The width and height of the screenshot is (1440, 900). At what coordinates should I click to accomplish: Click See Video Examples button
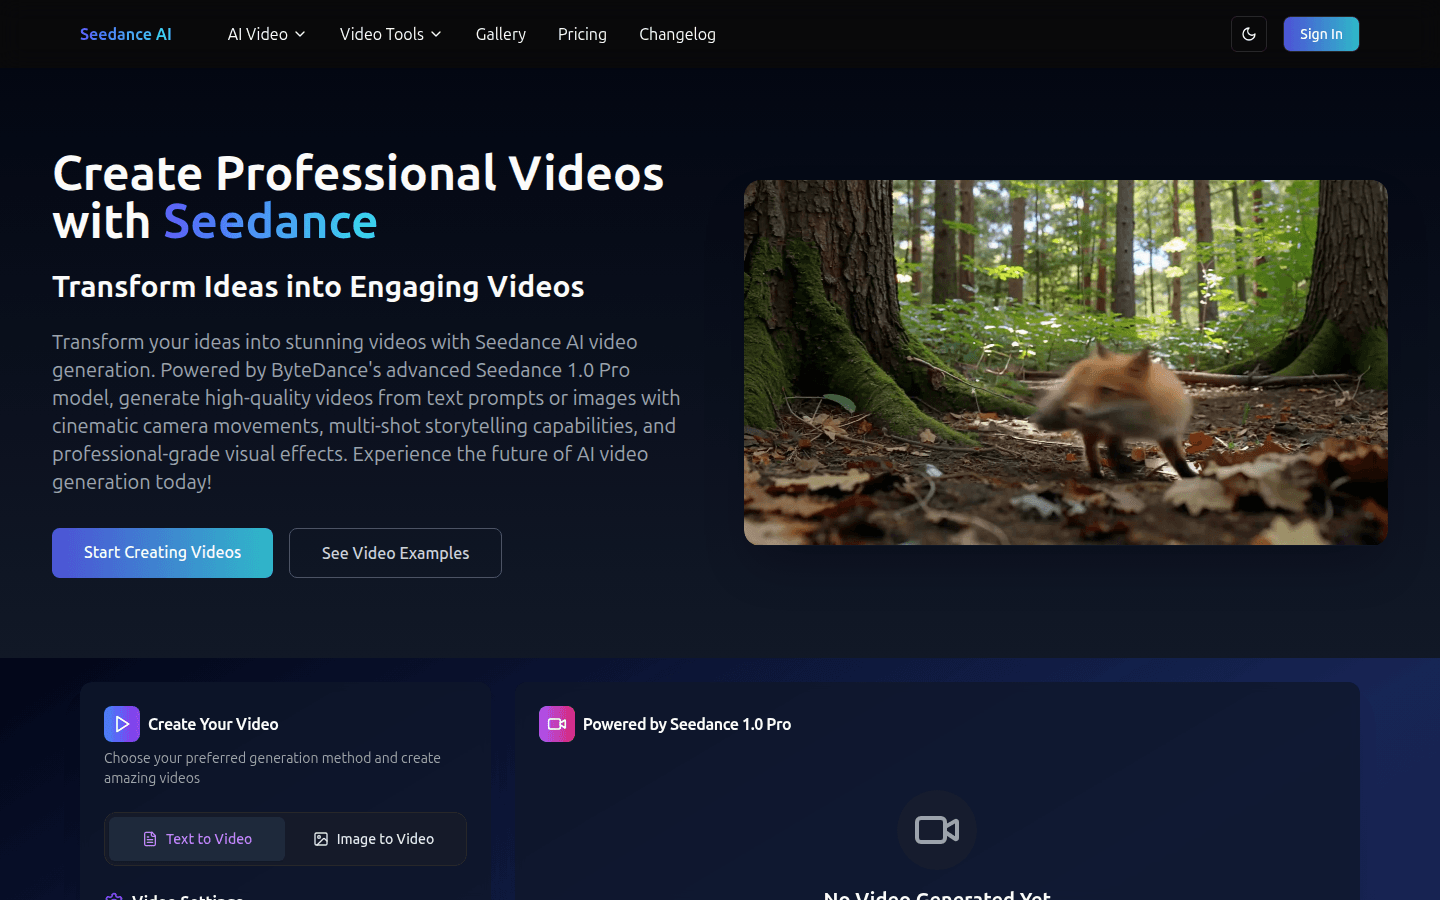tap(395, 553)
